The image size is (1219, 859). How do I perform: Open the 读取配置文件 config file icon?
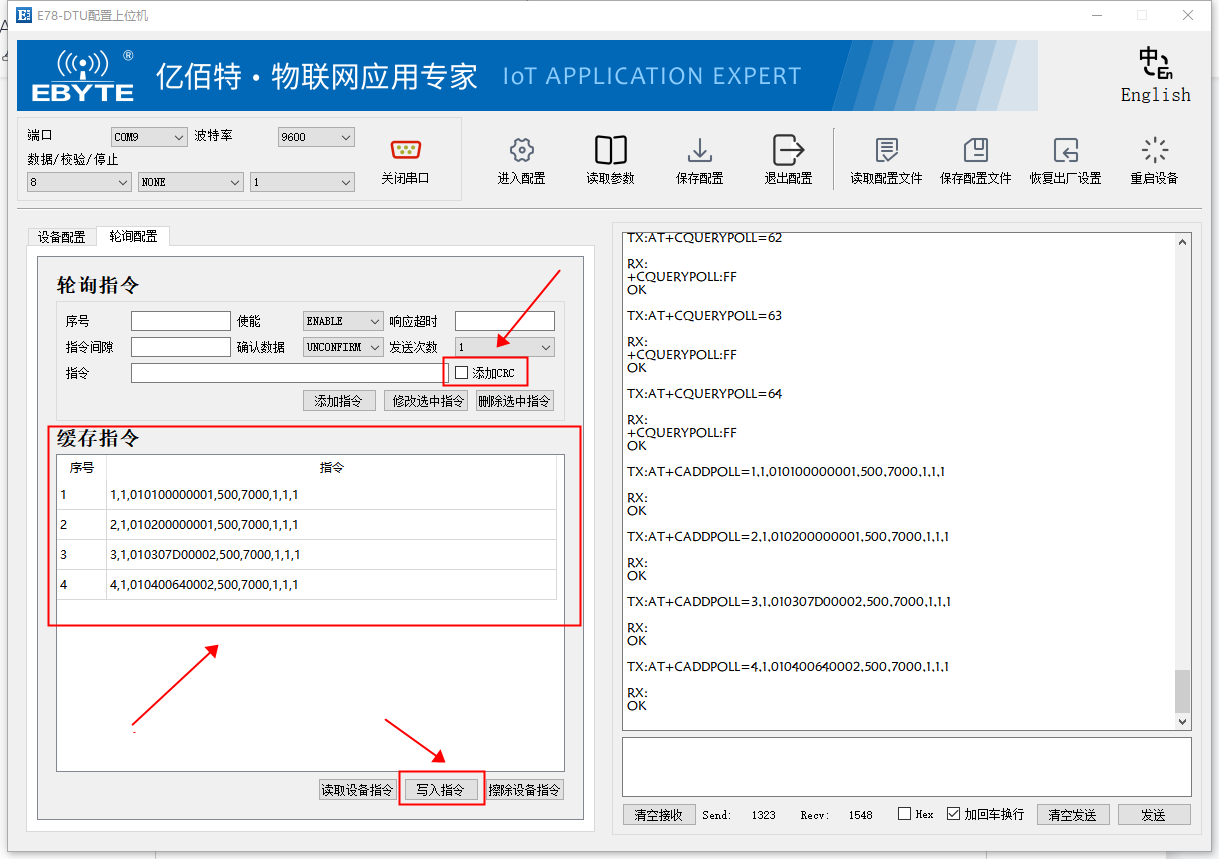click(x=886, y=158)
